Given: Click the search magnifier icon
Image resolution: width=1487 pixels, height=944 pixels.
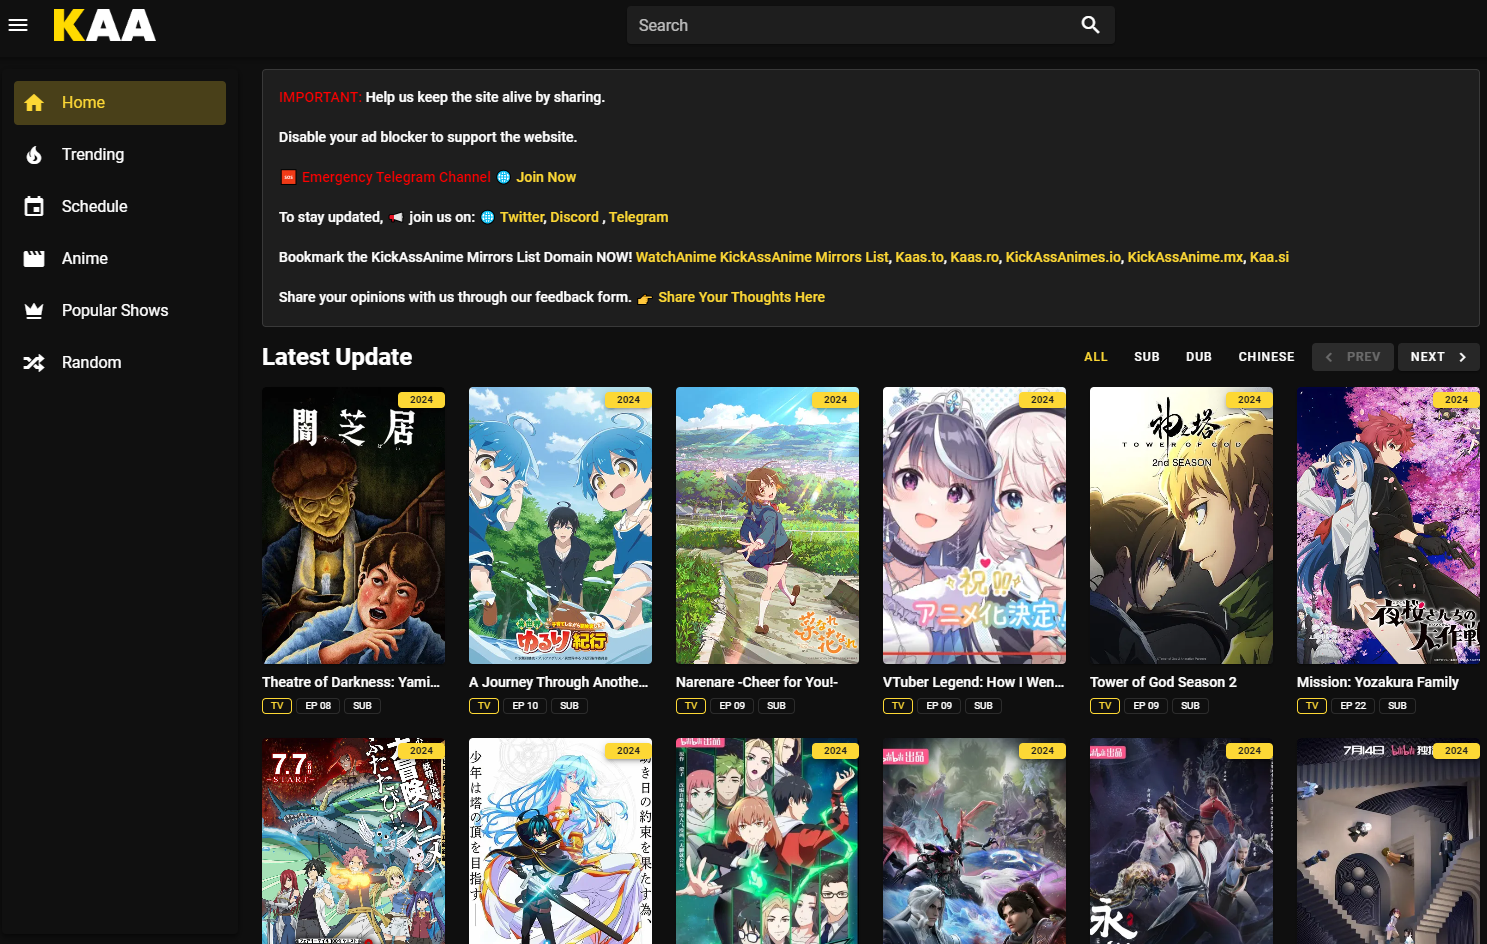Looking at the screenshot, I should (1090, 25).
